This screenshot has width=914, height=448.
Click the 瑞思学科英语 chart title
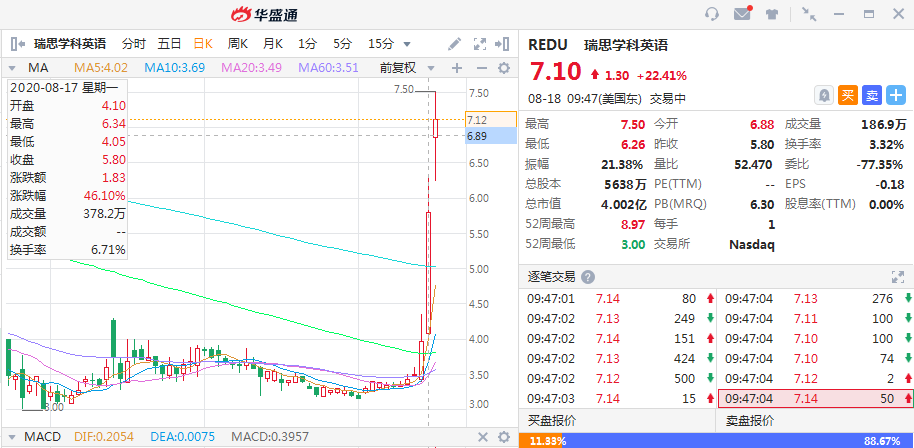pos(70,44)
